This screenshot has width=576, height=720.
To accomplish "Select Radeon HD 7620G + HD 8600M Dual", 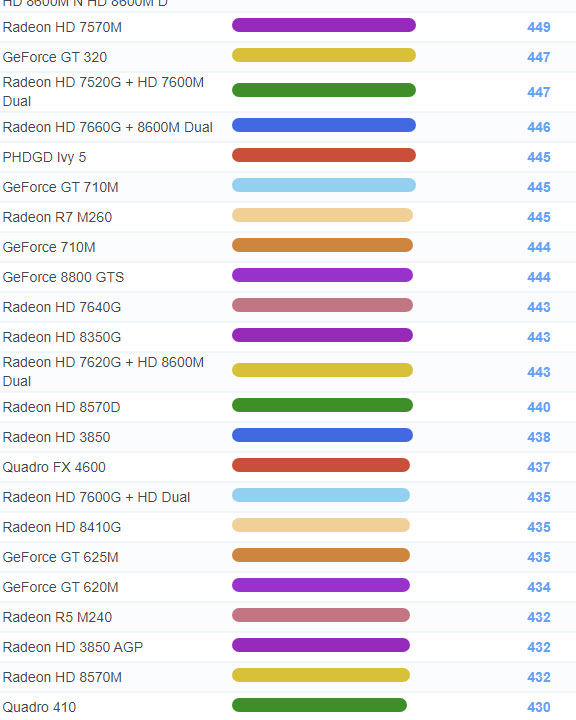I will coord(103,372).
